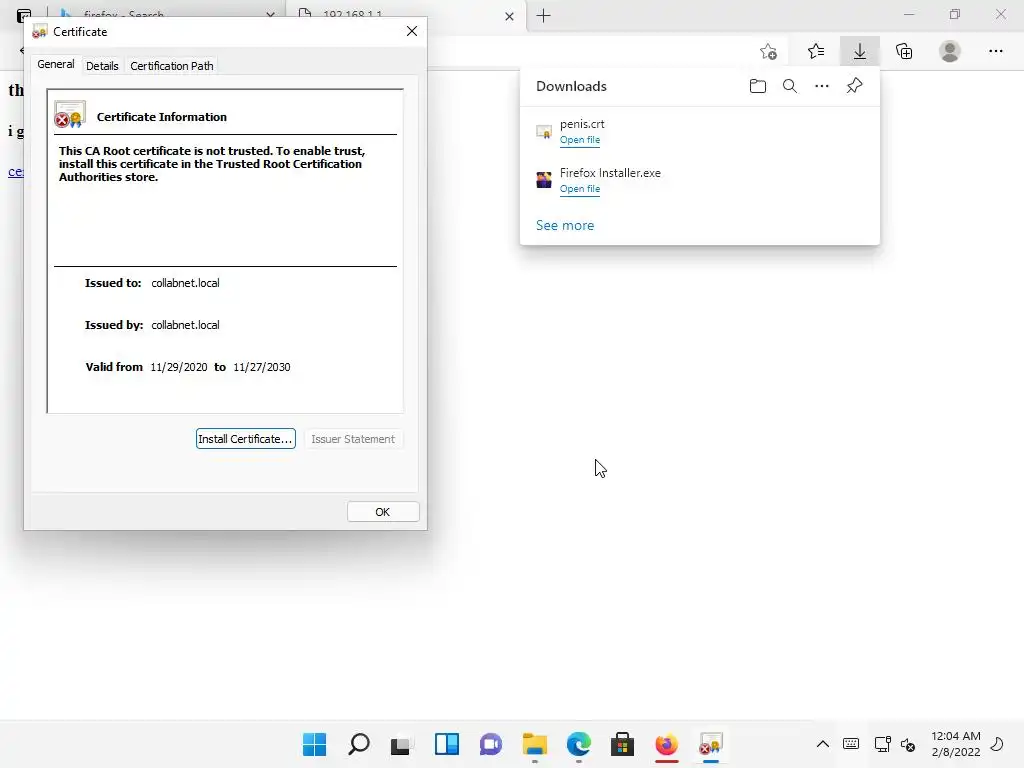The width and height of the screenshot is (1024, 768).
Task: Click See more in Downloads panel
Action: coord(565,225)
